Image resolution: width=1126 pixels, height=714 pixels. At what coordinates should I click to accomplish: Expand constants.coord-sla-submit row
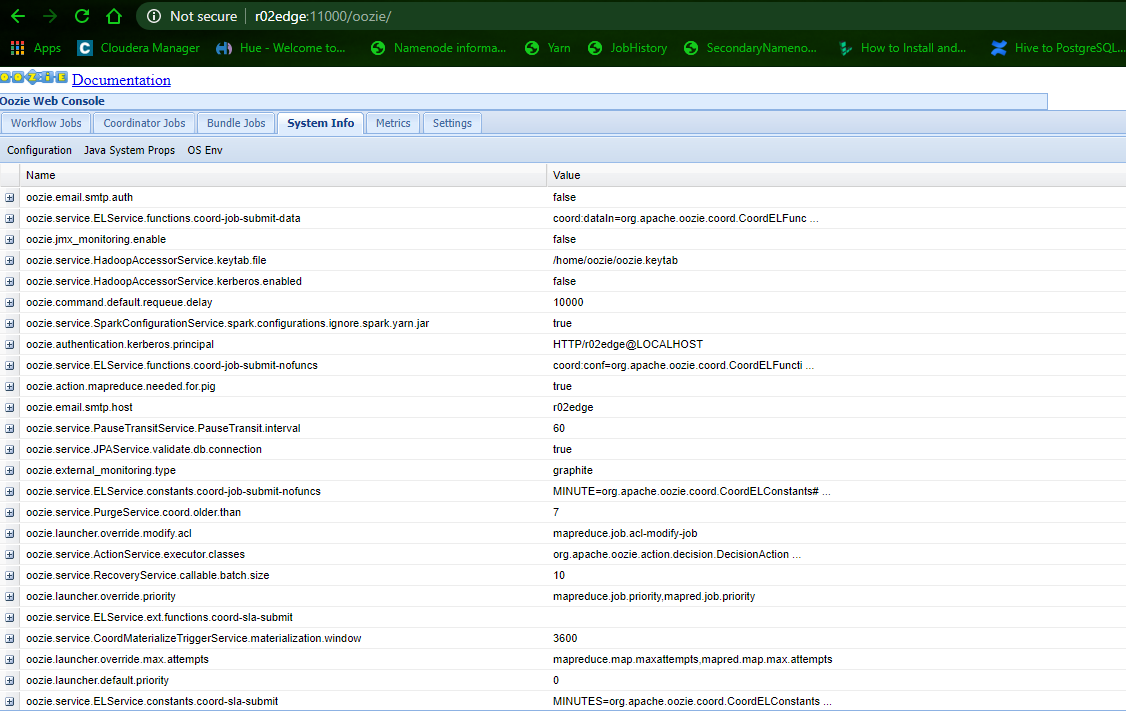click(9, 702)
